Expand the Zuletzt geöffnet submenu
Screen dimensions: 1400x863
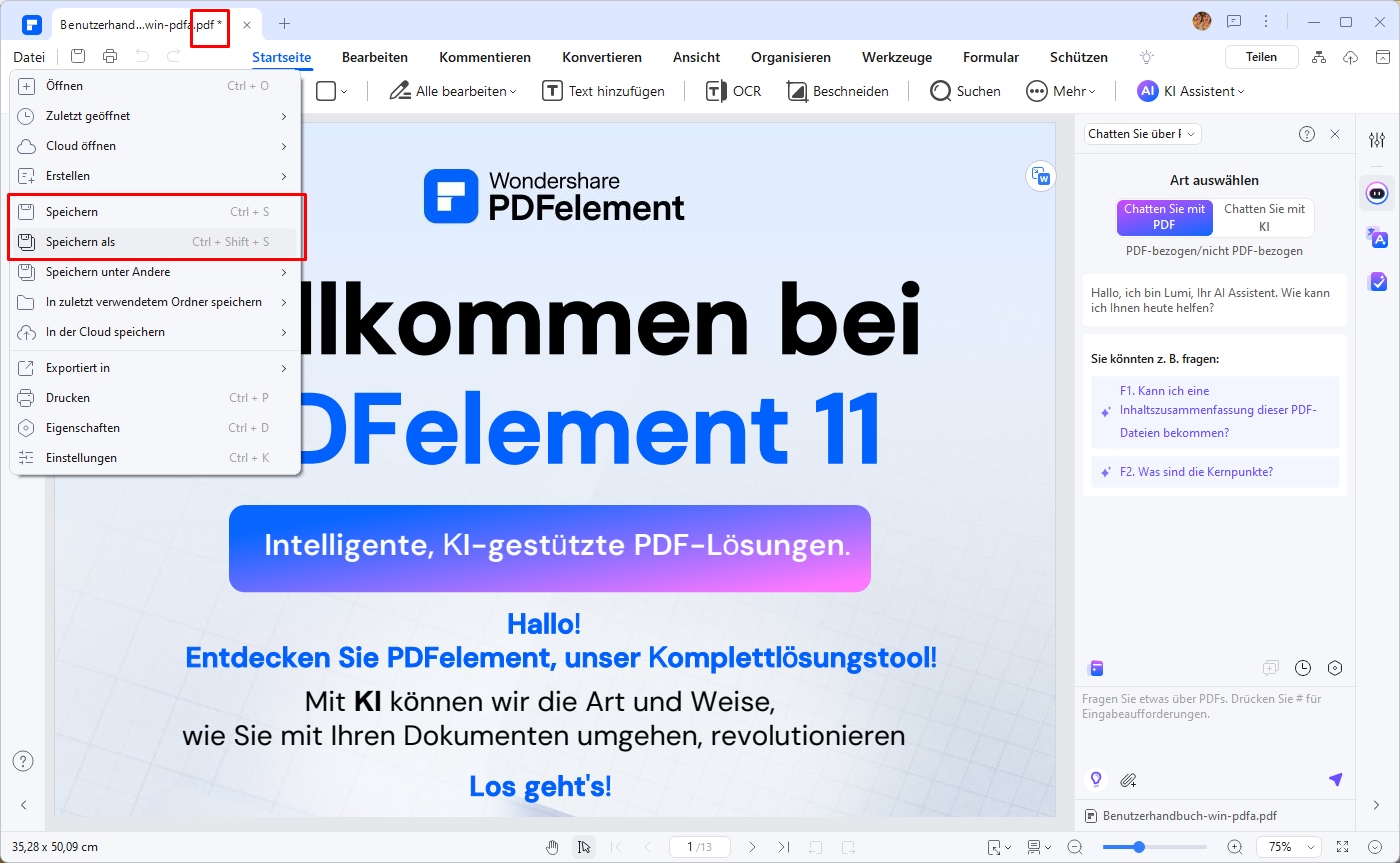156,116
